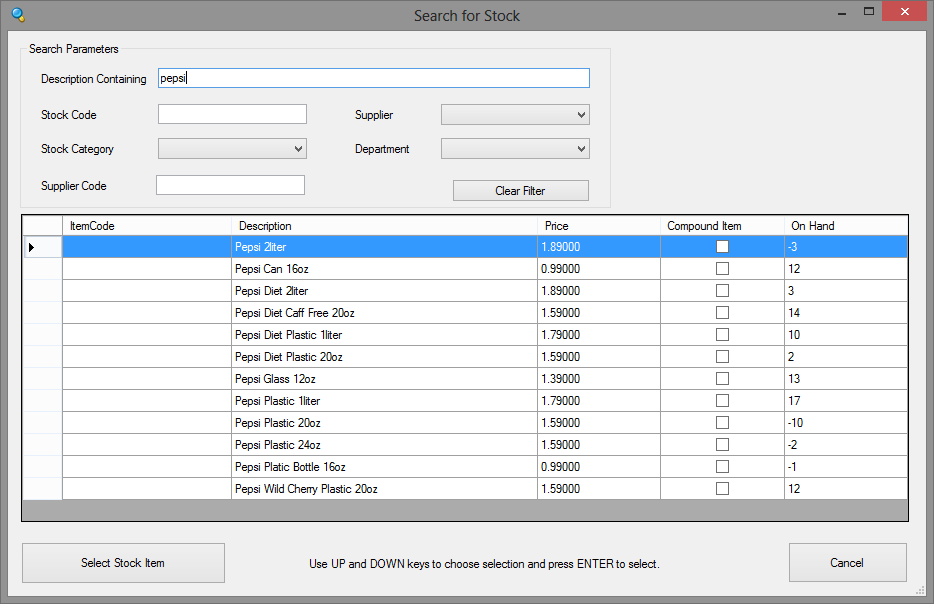This screenshot has width=934, height=604.
Task: Tick Compound Item checkbox for Pepsi Plastic 1liter
Action: (x=722, y=401)
